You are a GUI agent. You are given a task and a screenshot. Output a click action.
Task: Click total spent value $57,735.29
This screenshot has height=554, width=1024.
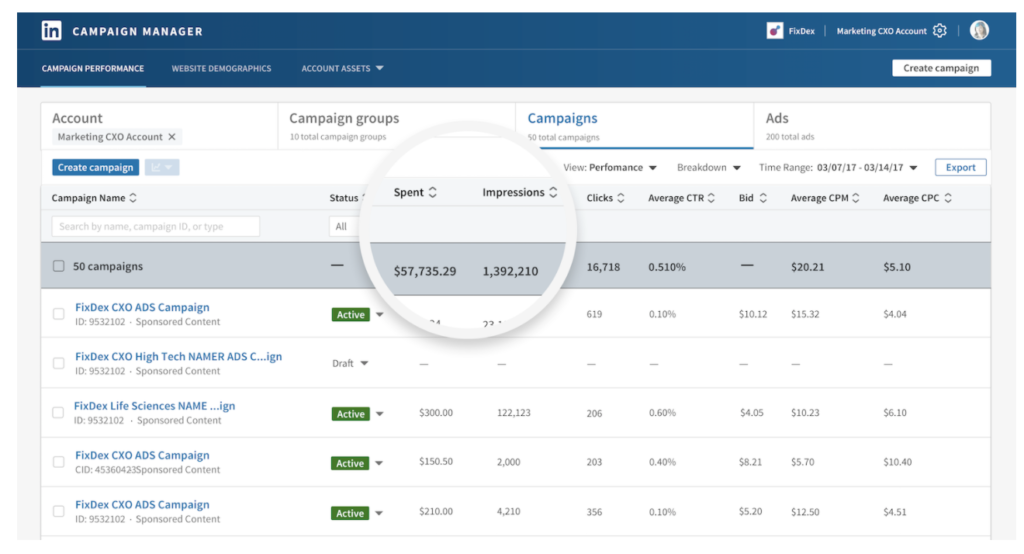[424, 271]
